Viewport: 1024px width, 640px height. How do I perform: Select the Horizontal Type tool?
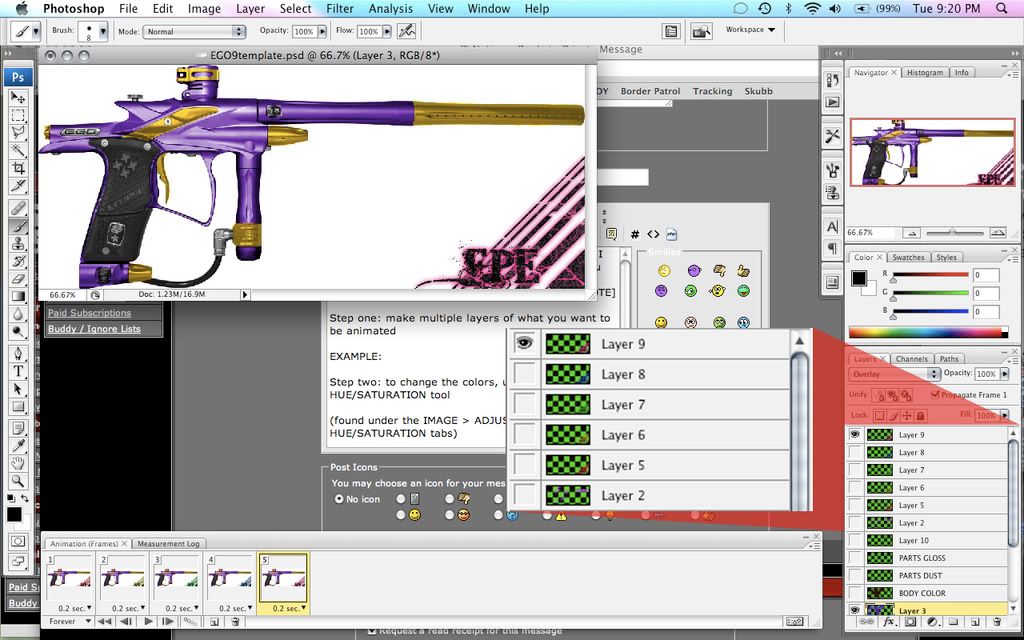(x=18, y=372)
